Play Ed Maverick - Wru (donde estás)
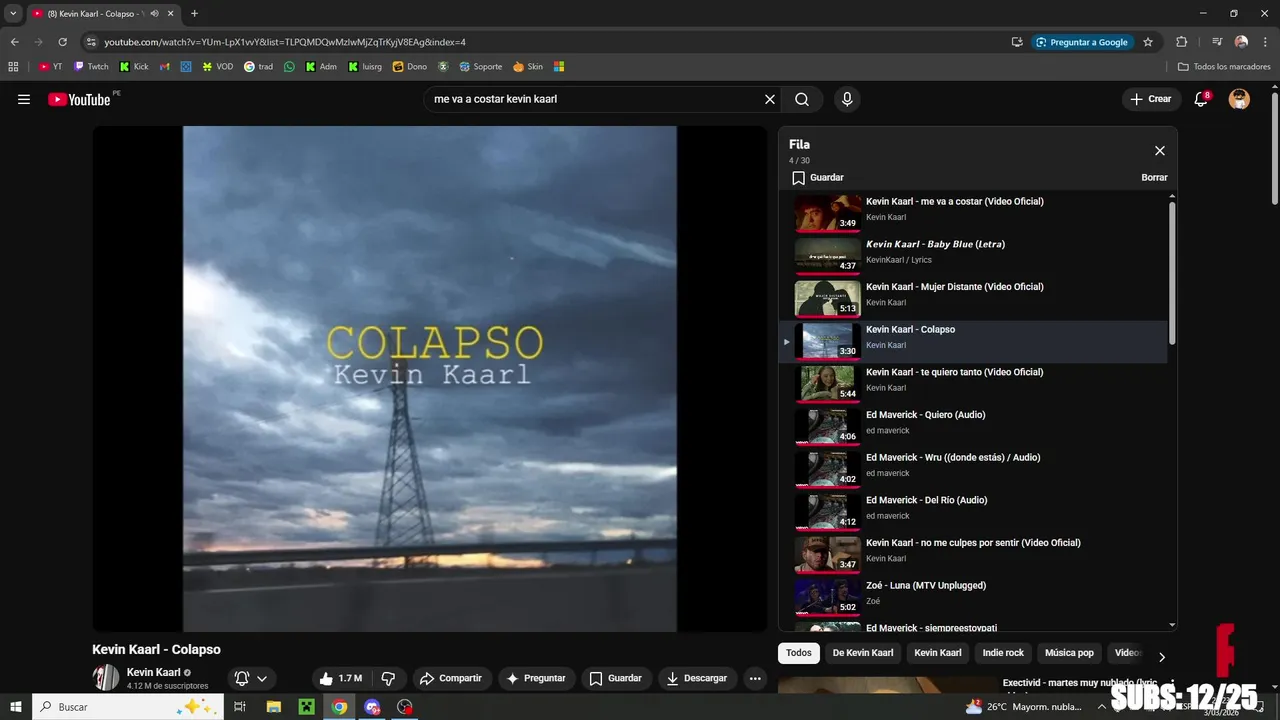 pos(973,469)
